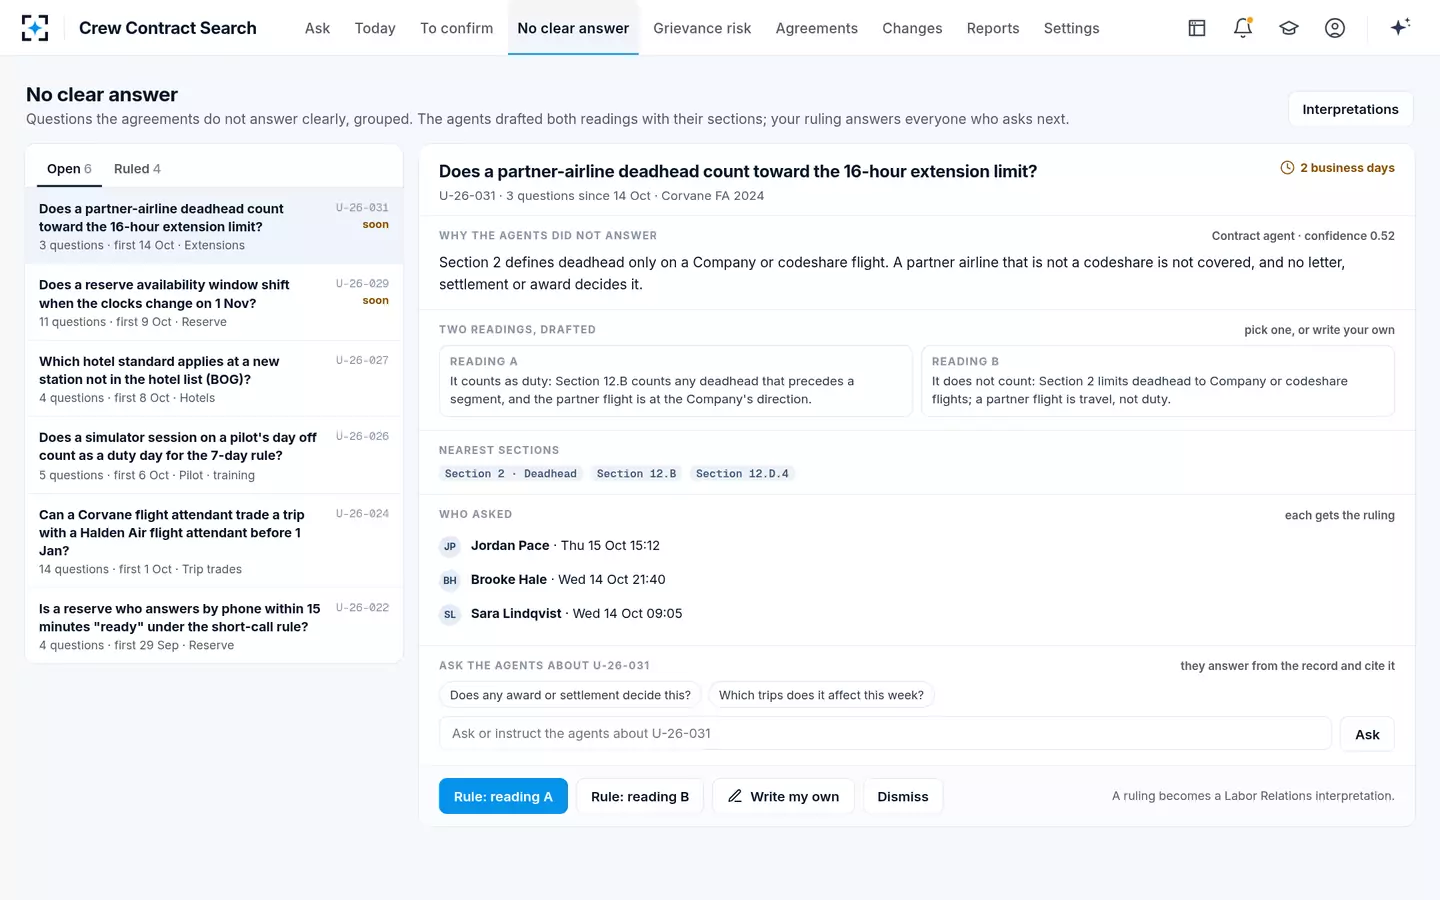
Task: Click Rule: reading A
Action: [x=503, y=796]
